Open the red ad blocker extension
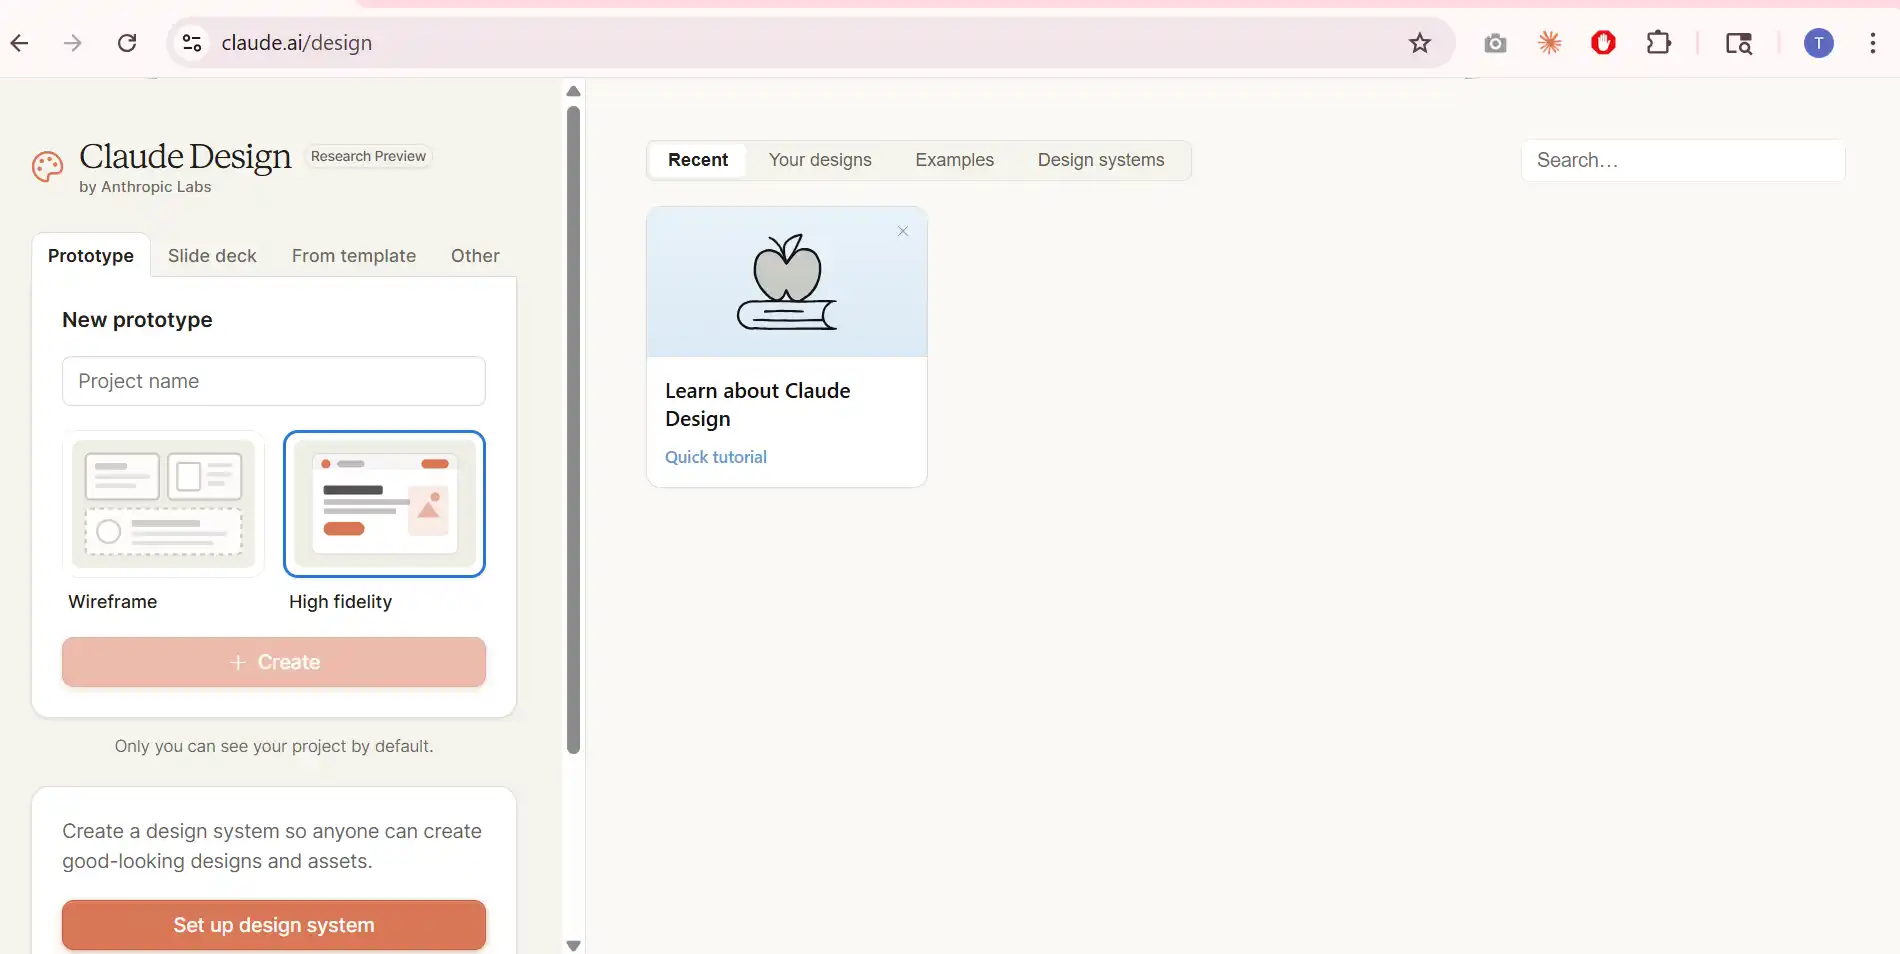Image resolution: width=1900 pixels, height=954 pixels. (1604, 43)
